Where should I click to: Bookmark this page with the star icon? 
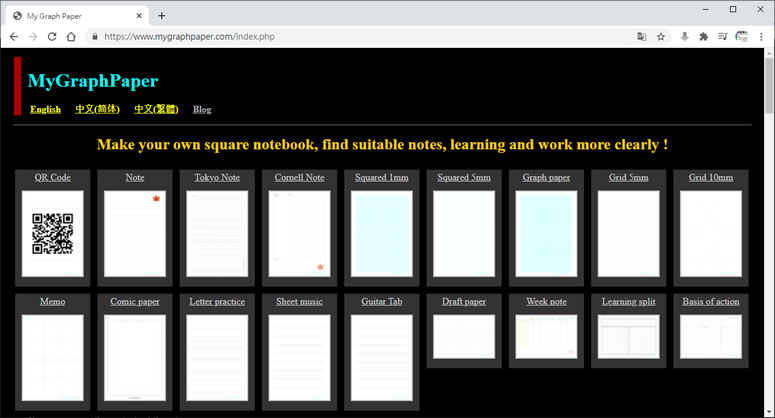pos(661,37)
